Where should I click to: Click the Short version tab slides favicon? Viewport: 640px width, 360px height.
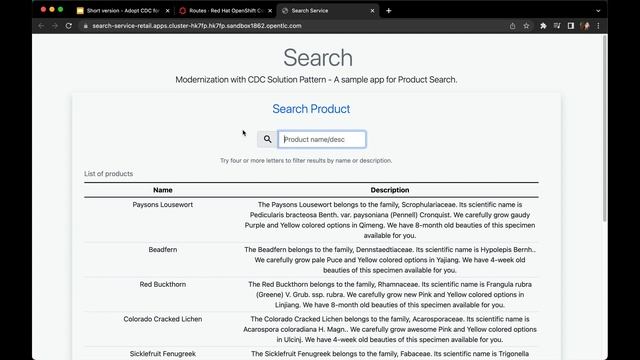pyautogui.click(x=80, y=11)
